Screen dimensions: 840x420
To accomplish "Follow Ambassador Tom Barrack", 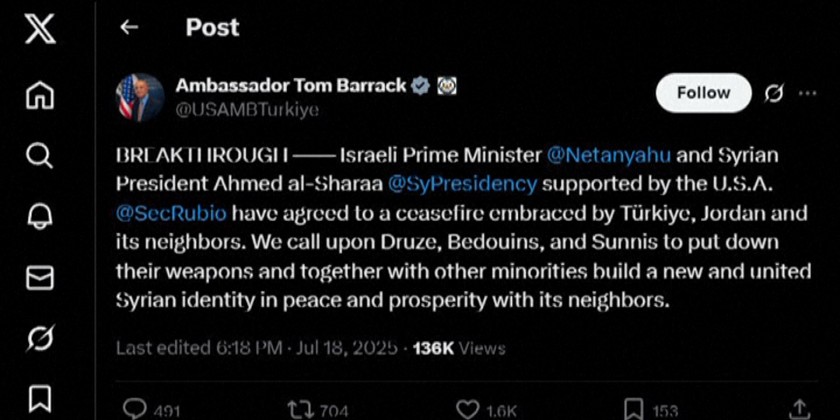I will coord(703,93).
